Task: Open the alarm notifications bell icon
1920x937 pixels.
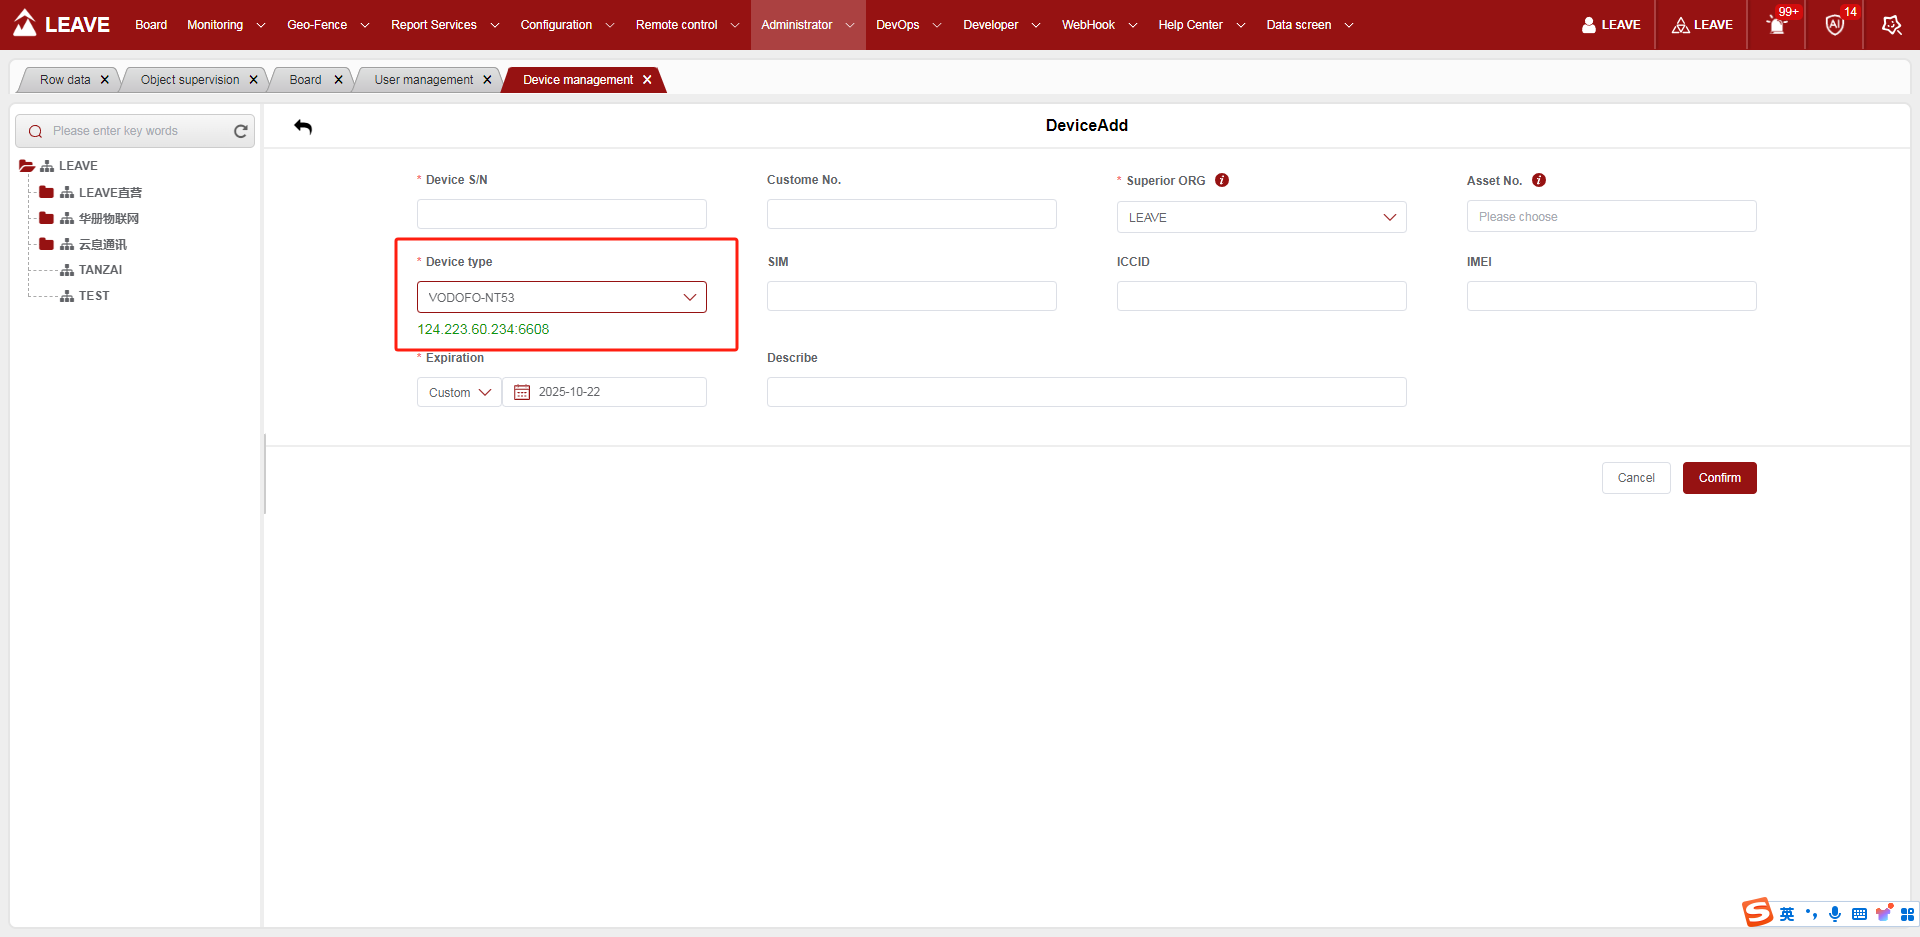Action: [x=1777, y=25]
